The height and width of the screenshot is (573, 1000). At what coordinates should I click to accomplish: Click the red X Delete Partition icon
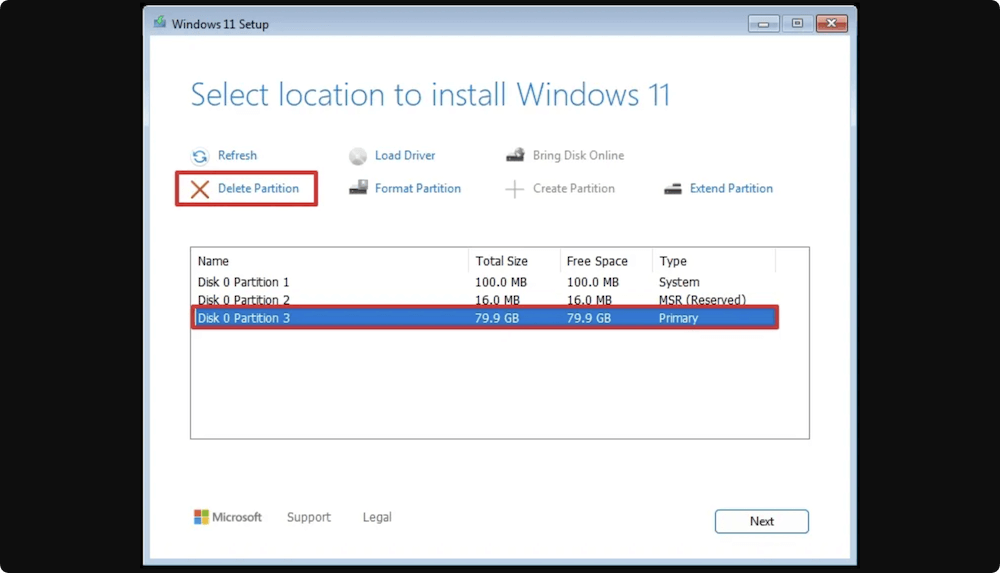(x=200, y=189)
